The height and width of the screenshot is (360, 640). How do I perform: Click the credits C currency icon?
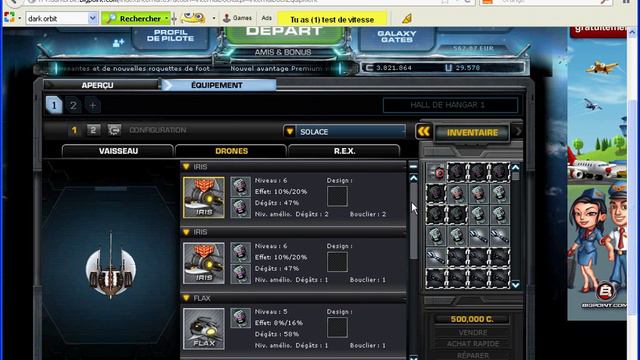(x=369, y=68)
